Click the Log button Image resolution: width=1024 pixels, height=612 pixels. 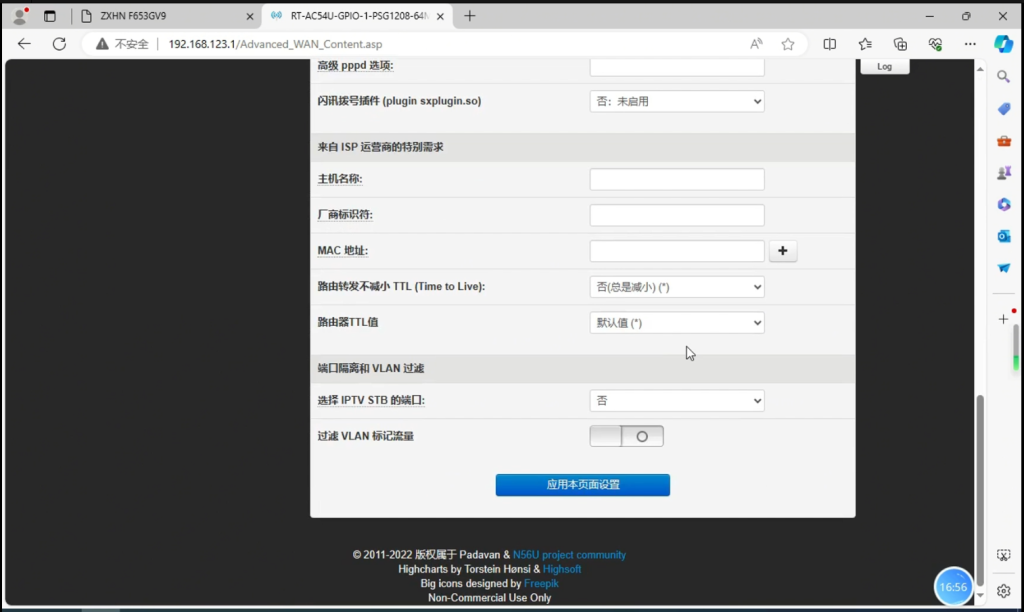point(884,66)
